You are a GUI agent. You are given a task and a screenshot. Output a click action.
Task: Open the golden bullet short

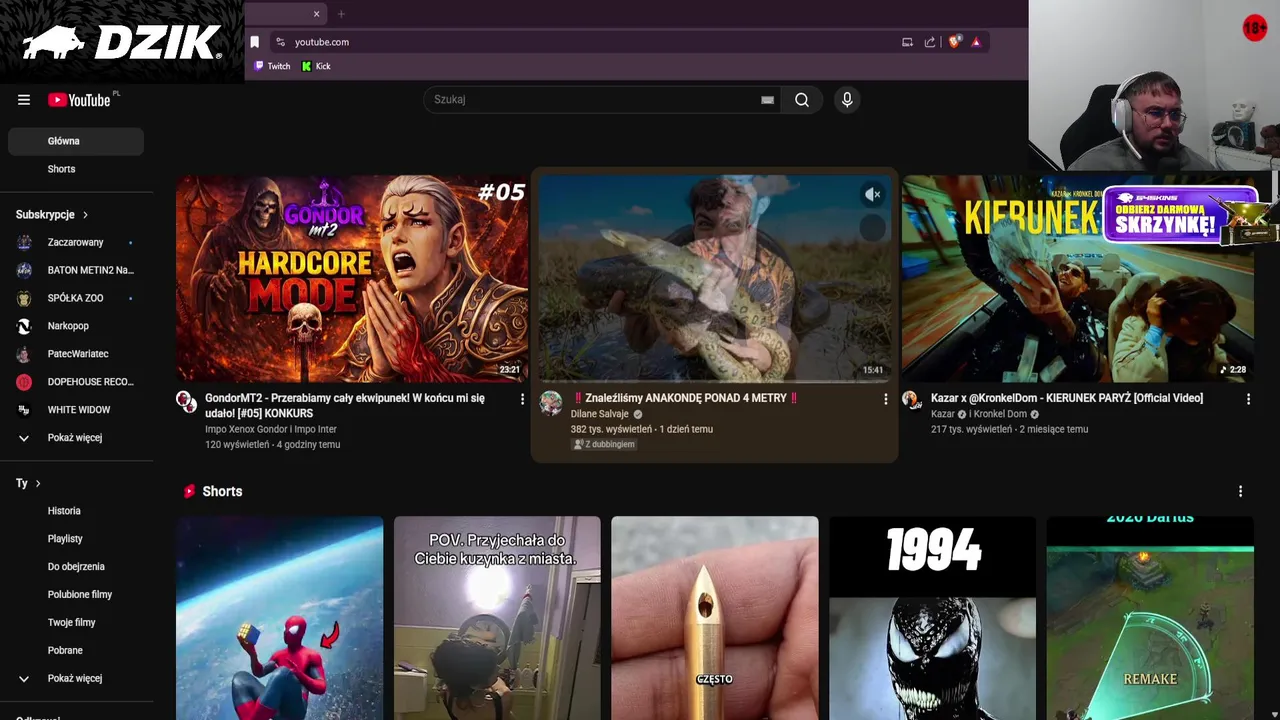[x=714, y=618]
